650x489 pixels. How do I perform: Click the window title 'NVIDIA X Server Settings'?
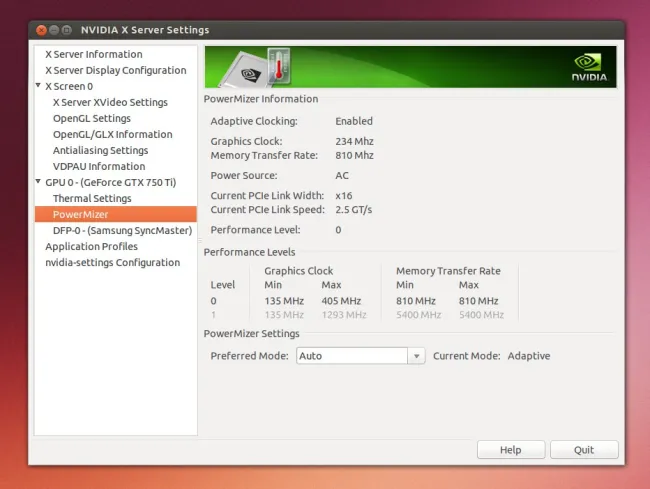click(145, 30)
